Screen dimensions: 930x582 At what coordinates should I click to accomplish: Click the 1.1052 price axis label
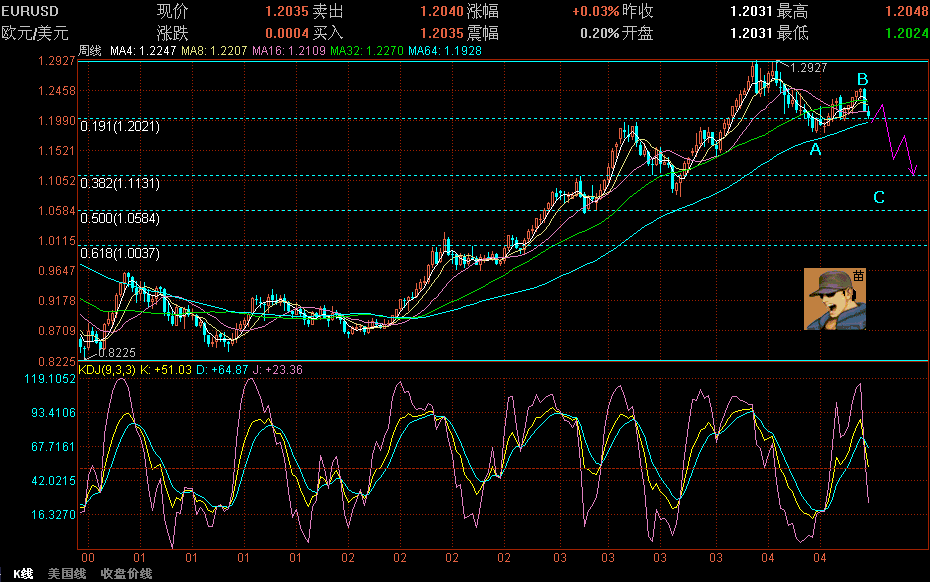[57, 180]
